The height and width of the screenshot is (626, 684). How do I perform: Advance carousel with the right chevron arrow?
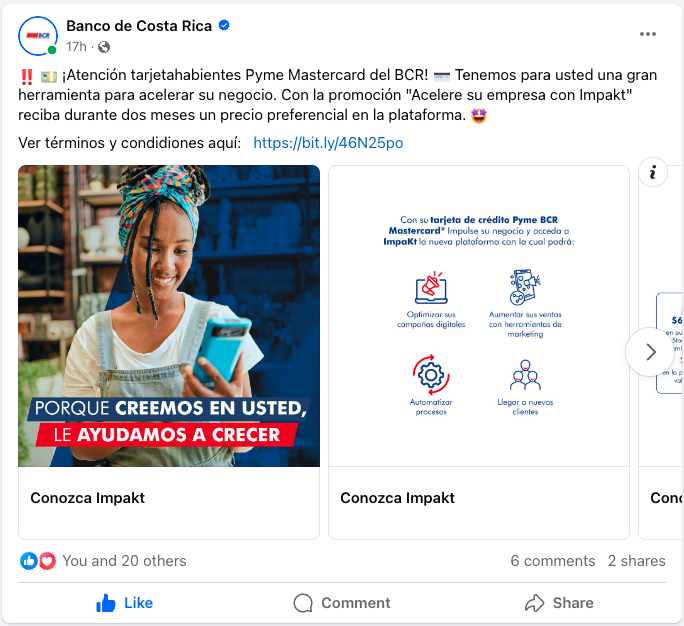pos(650,352)
